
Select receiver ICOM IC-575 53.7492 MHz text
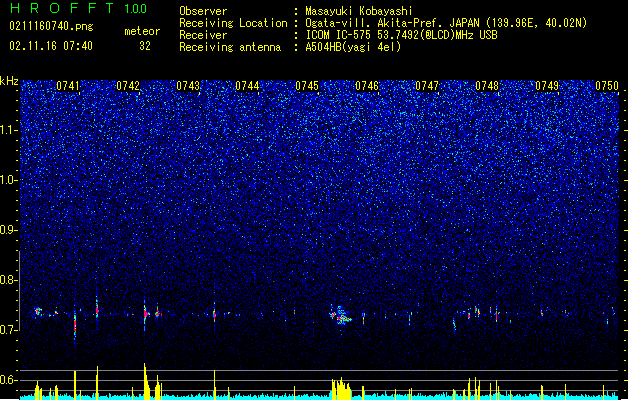coord(402,35)
